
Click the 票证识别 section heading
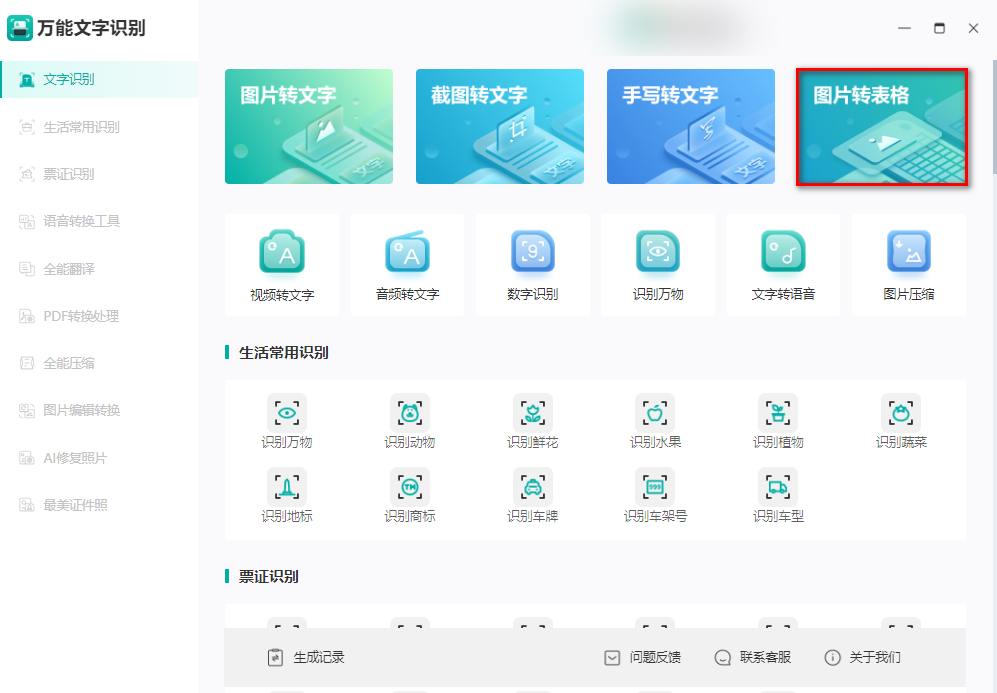click(268, 577)
